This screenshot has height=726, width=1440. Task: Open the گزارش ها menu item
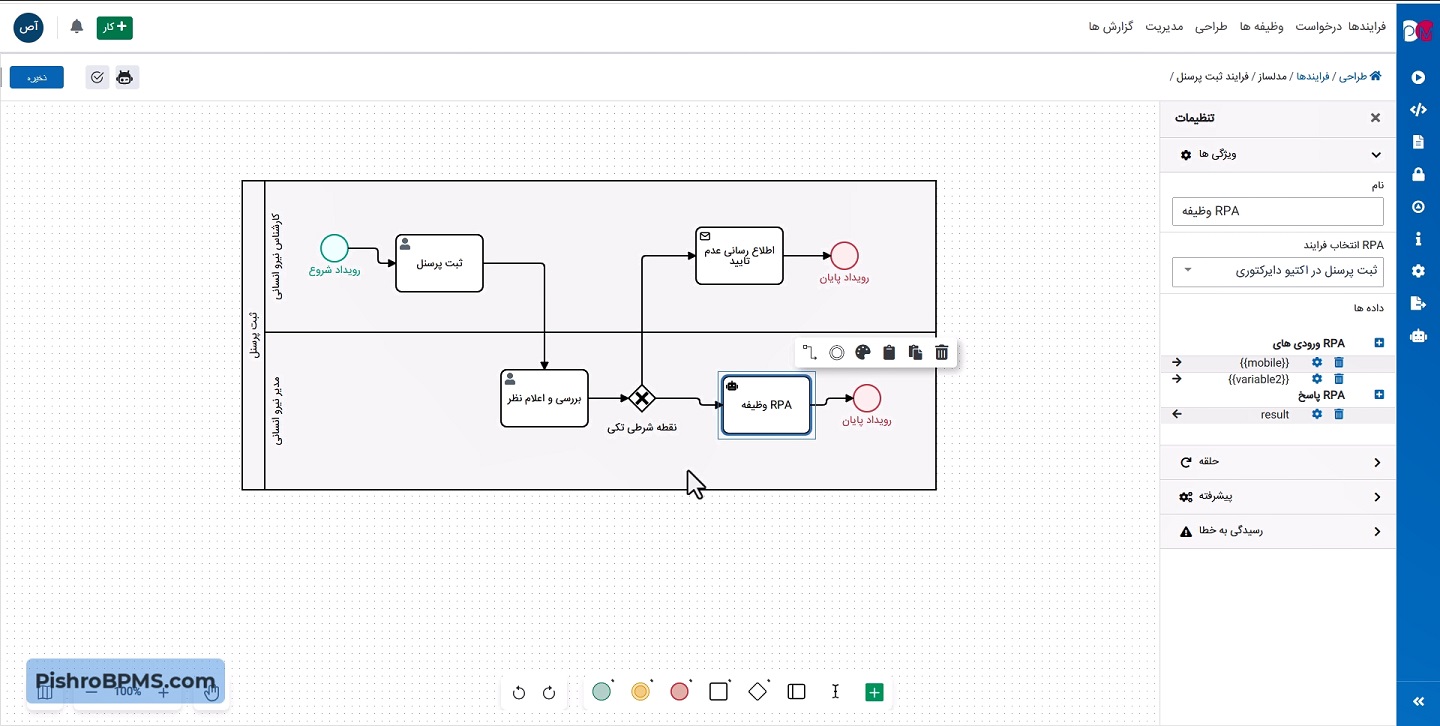pos(1111,26)
